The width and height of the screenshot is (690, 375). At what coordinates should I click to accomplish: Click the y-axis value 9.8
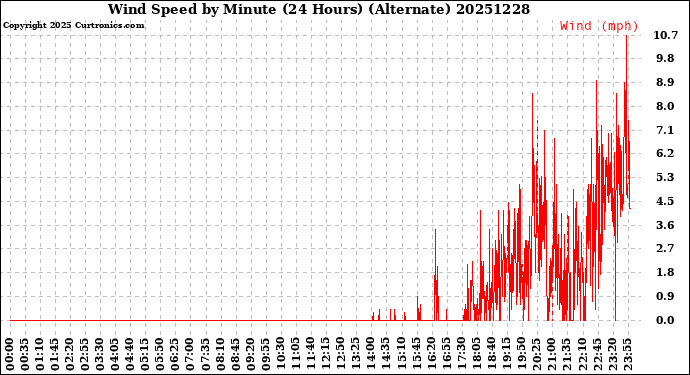click(665, 59)
